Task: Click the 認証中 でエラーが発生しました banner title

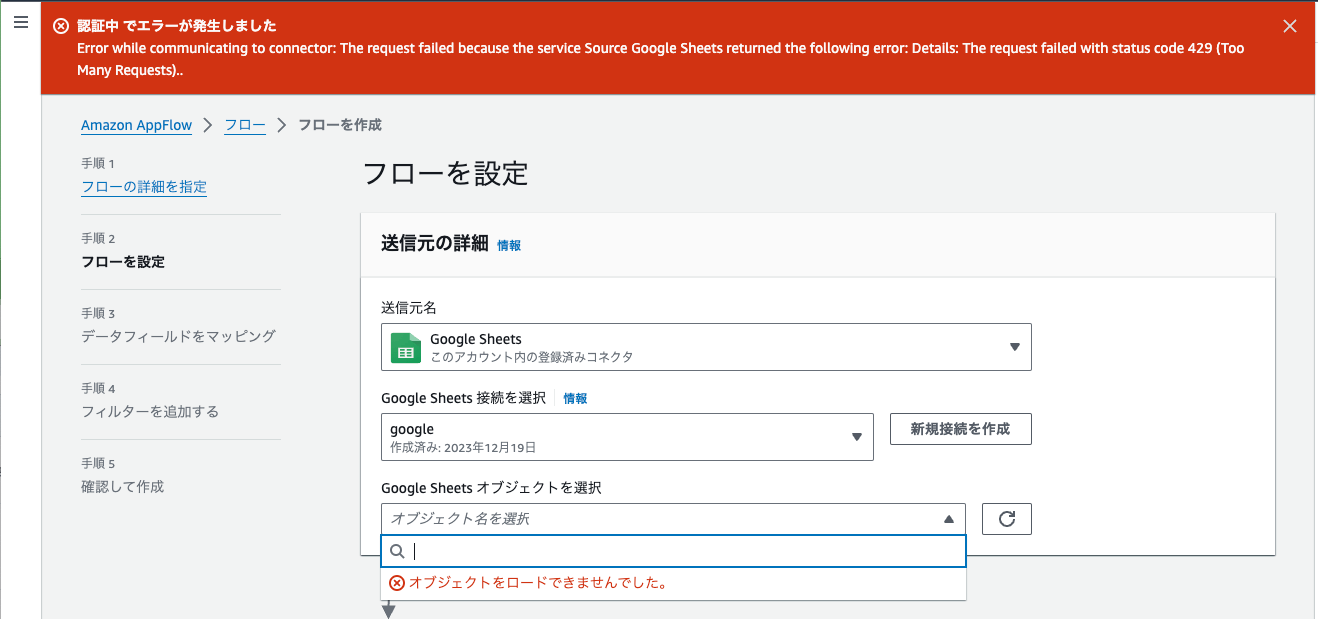Action: (177, 26)
